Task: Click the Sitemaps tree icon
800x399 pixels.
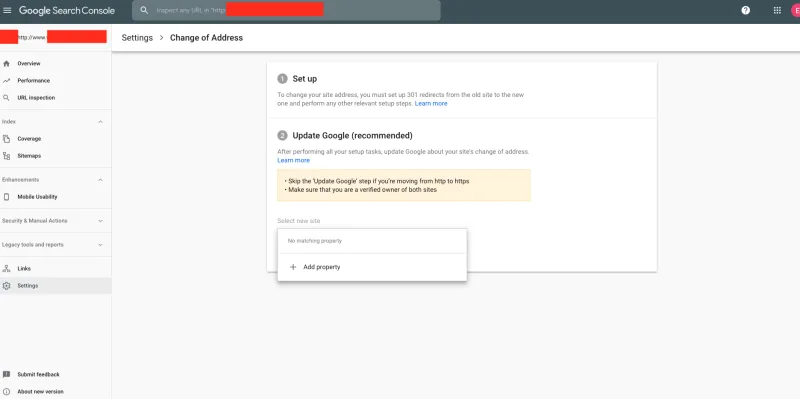Action: click(x=6, y=156)
